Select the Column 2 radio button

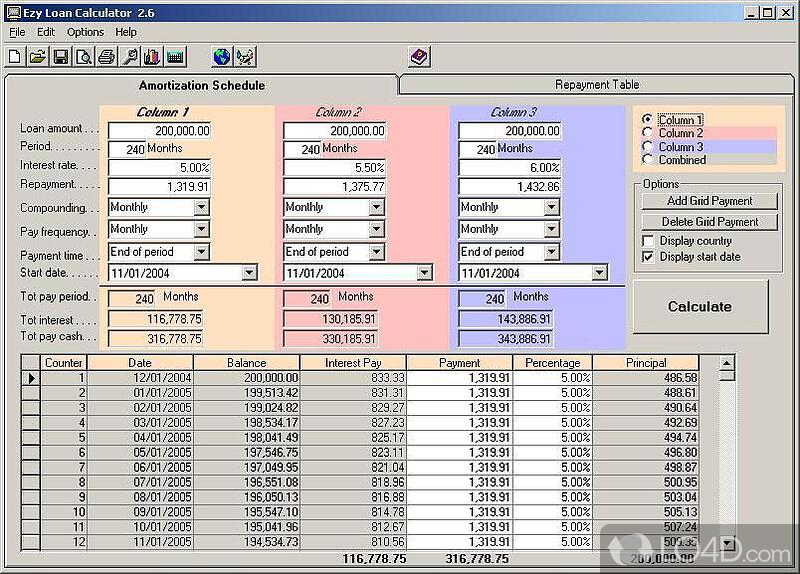(x=648, y=133)
